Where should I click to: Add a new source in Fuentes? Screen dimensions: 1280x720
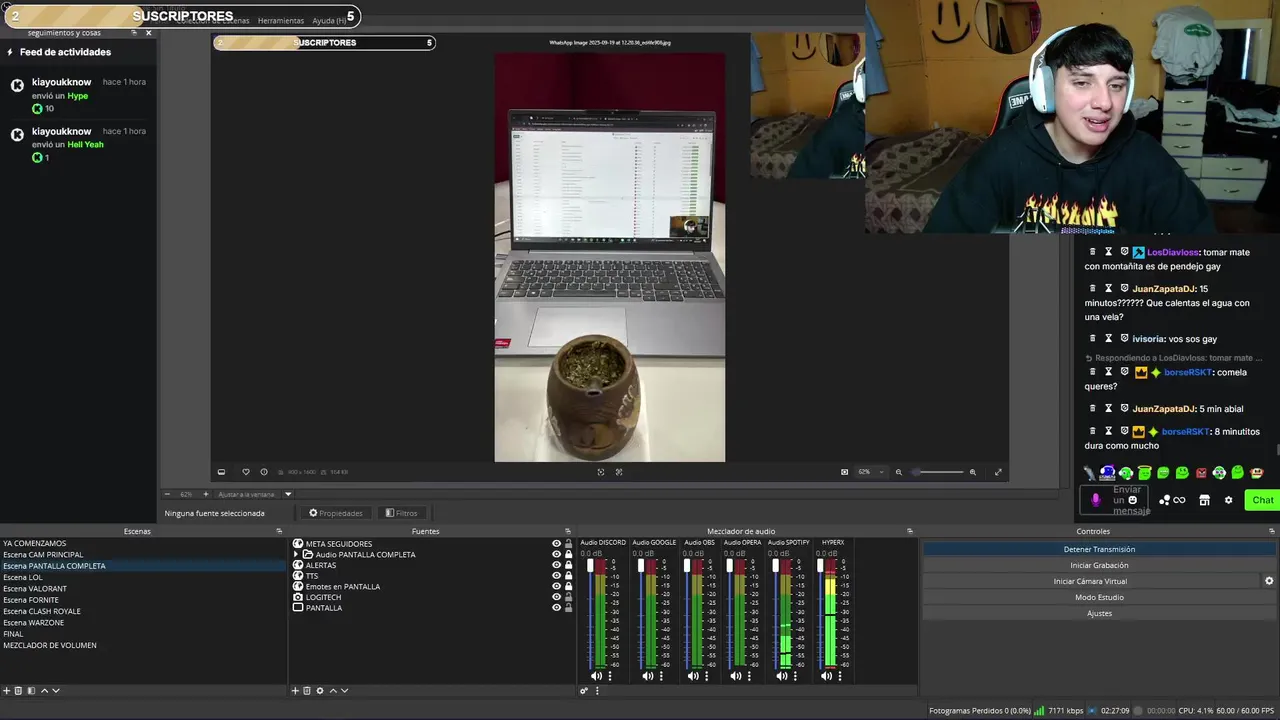(x=295, y=690)
